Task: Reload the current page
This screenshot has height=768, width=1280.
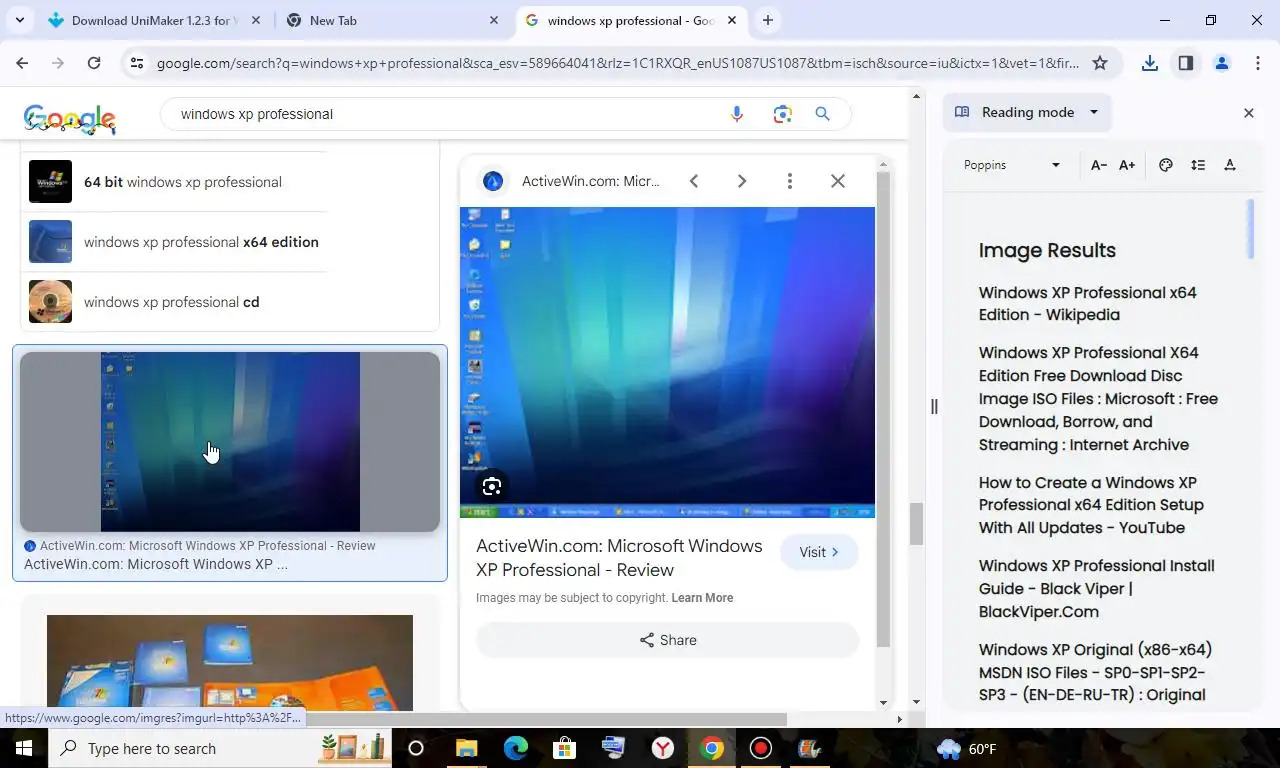Action: 94,63
